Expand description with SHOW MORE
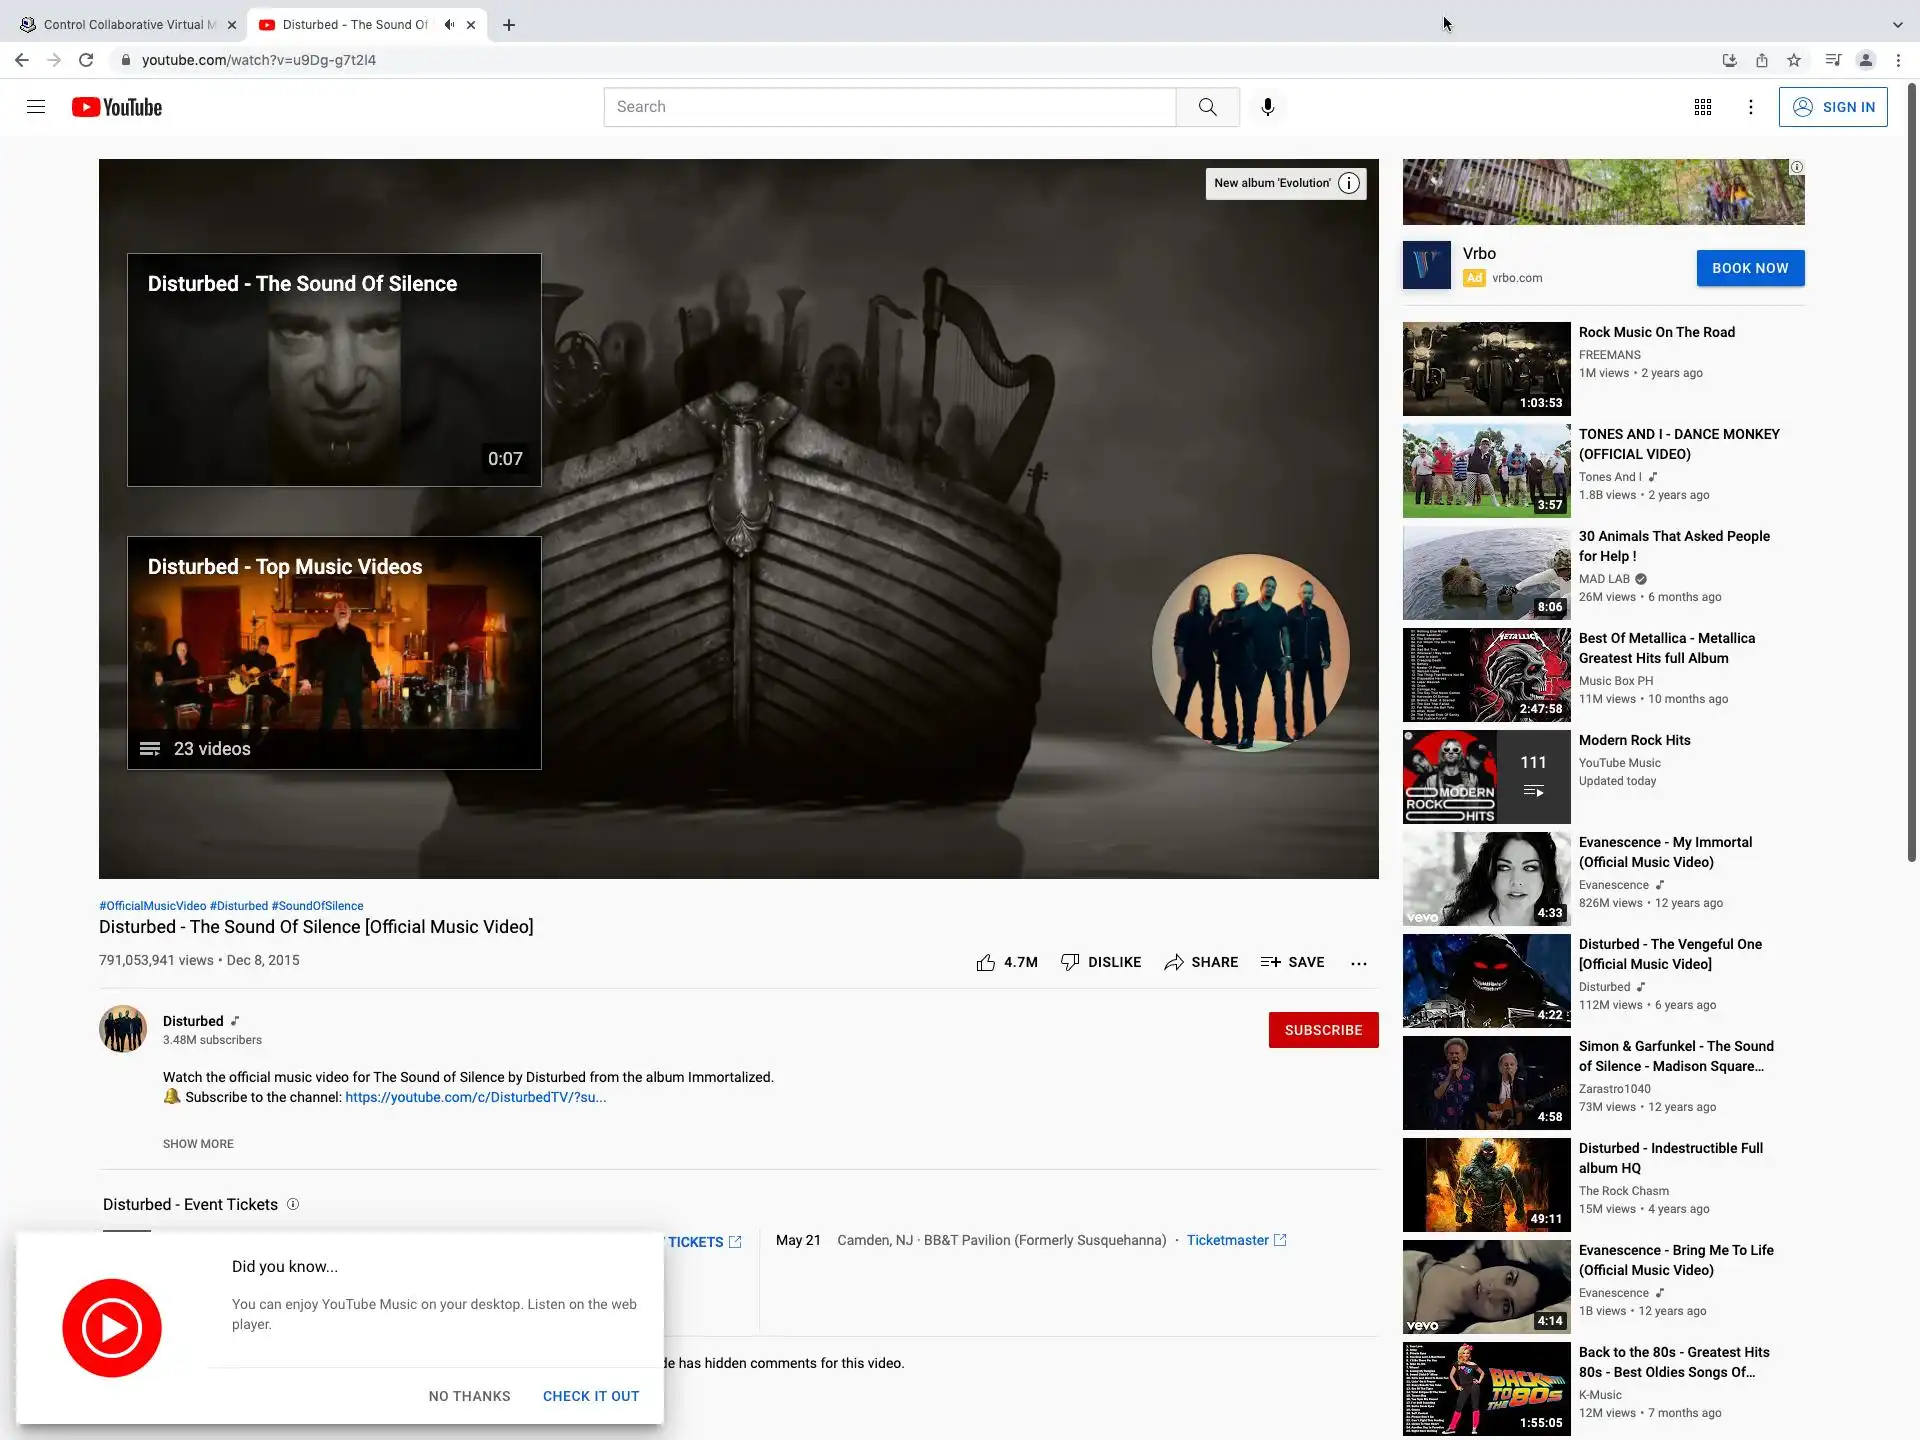The width and height of the screenshot is (1920, 1440). tap(198, 1144)
